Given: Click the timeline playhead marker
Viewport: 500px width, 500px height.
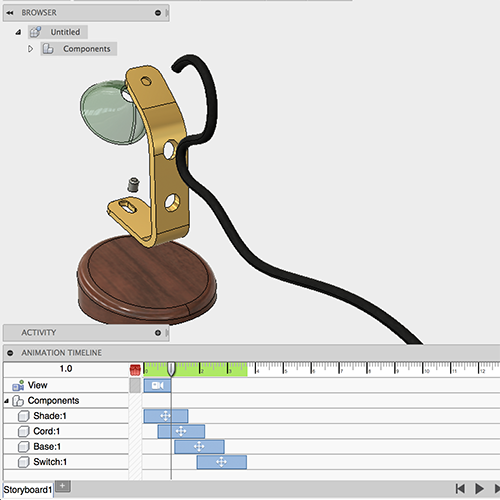Looking at the screenshot, I should (171, 369).
